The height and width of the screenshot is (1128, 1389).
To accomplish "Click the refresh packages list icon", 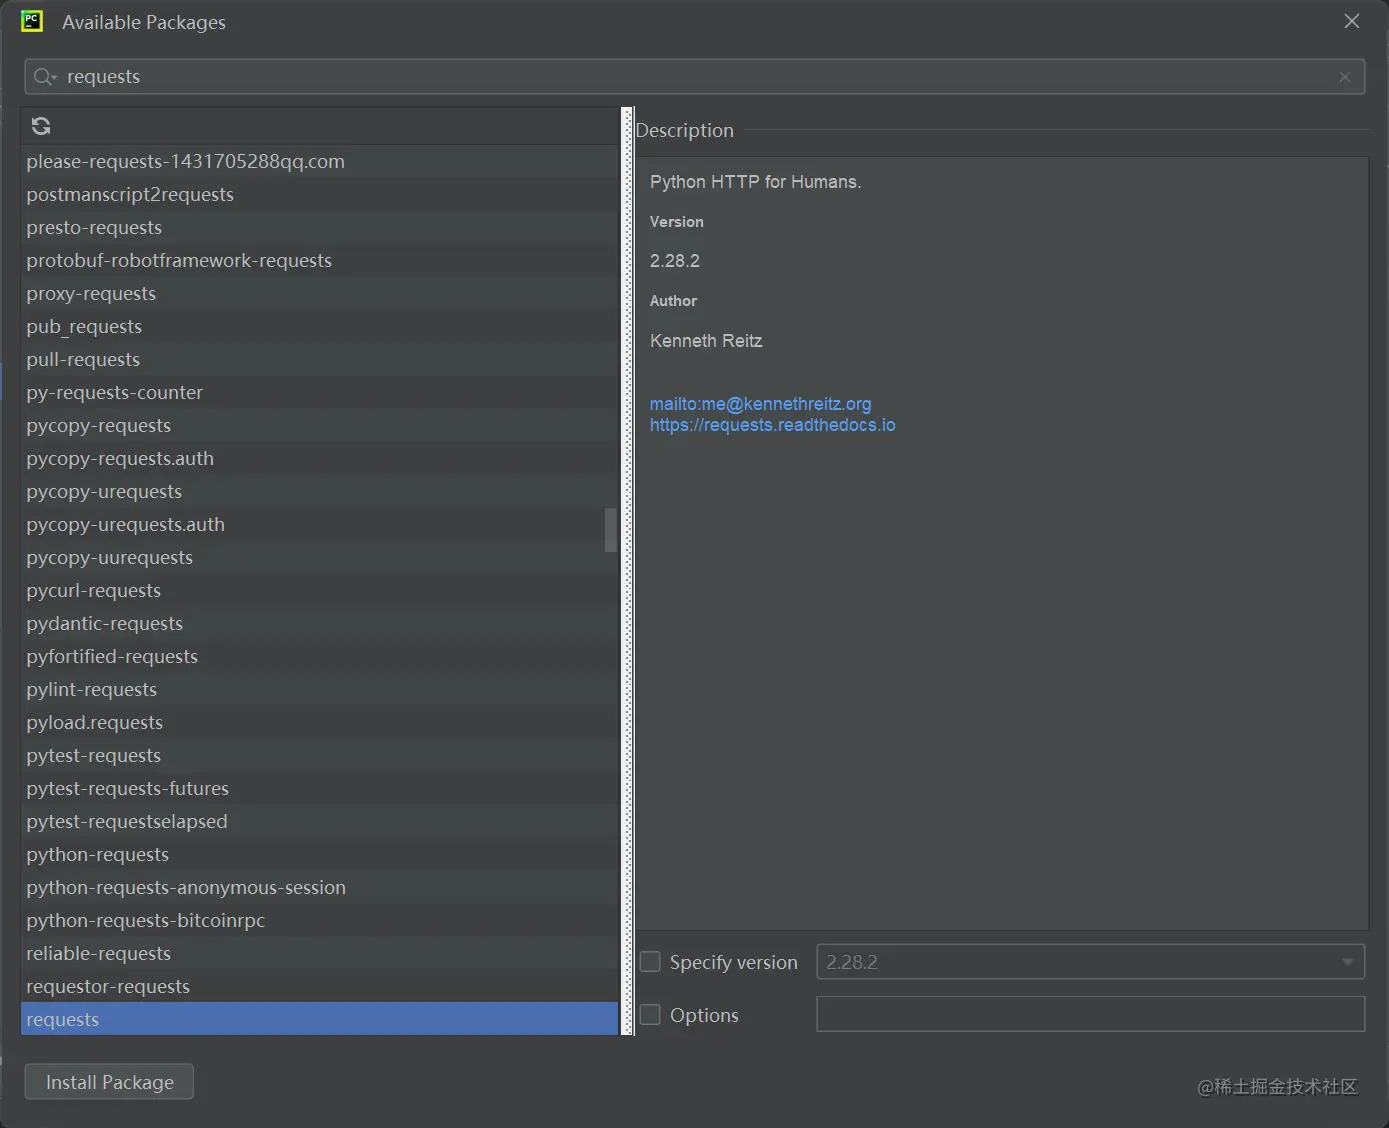I will (41, 126).
